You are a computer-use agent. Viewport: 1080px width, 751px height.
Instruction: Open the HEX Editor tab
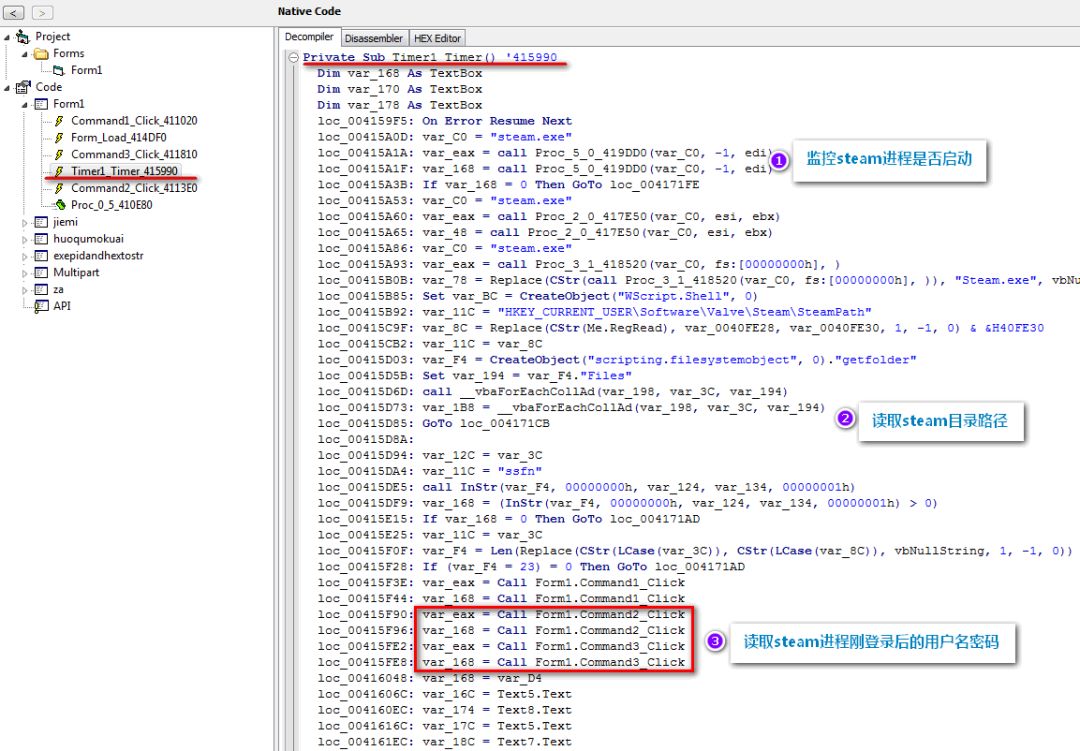tap(437, 38)
